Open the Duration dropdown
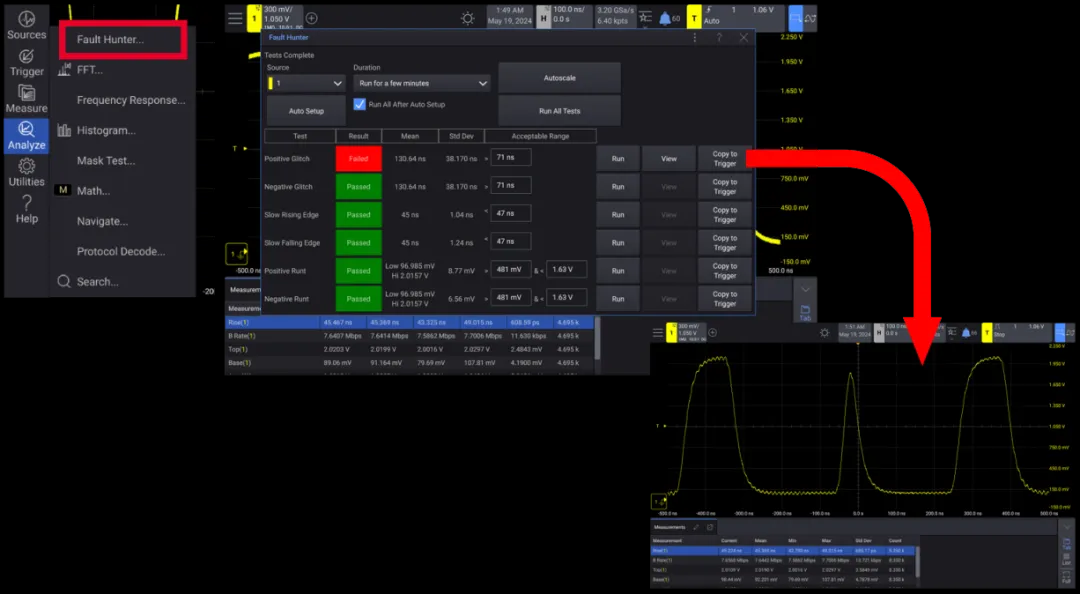Screen dimensions: 1080x594 click(x=422, y=83)
